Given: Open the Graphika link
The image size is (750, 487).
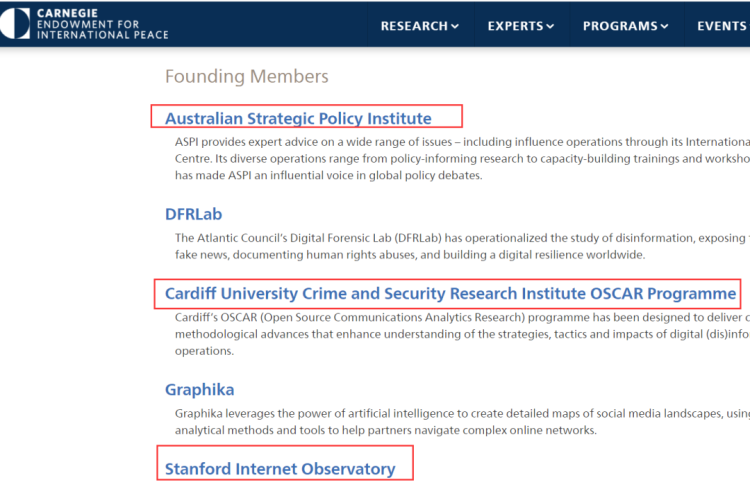Looking at the screenshot, I should pos(199,389).
